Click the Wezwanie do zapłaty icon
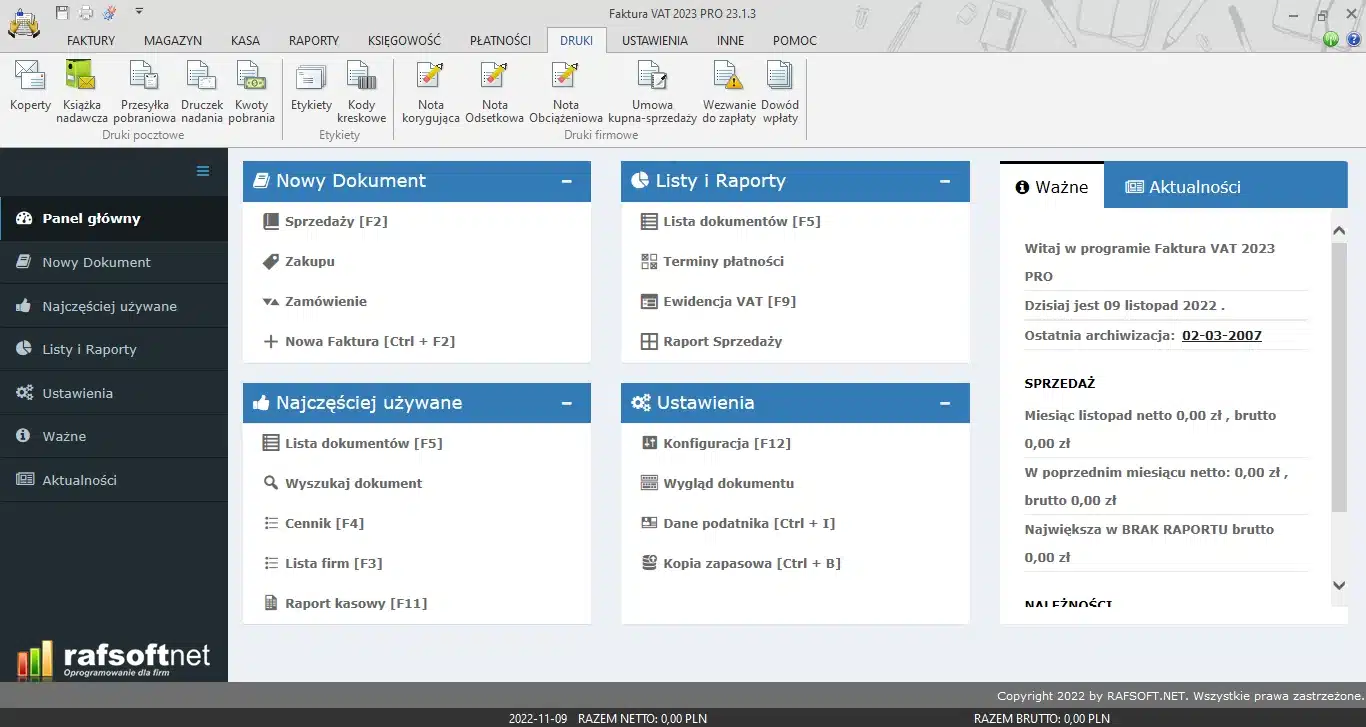Image resolution: width=1366 pixels, height=727 pixels. 729,90
